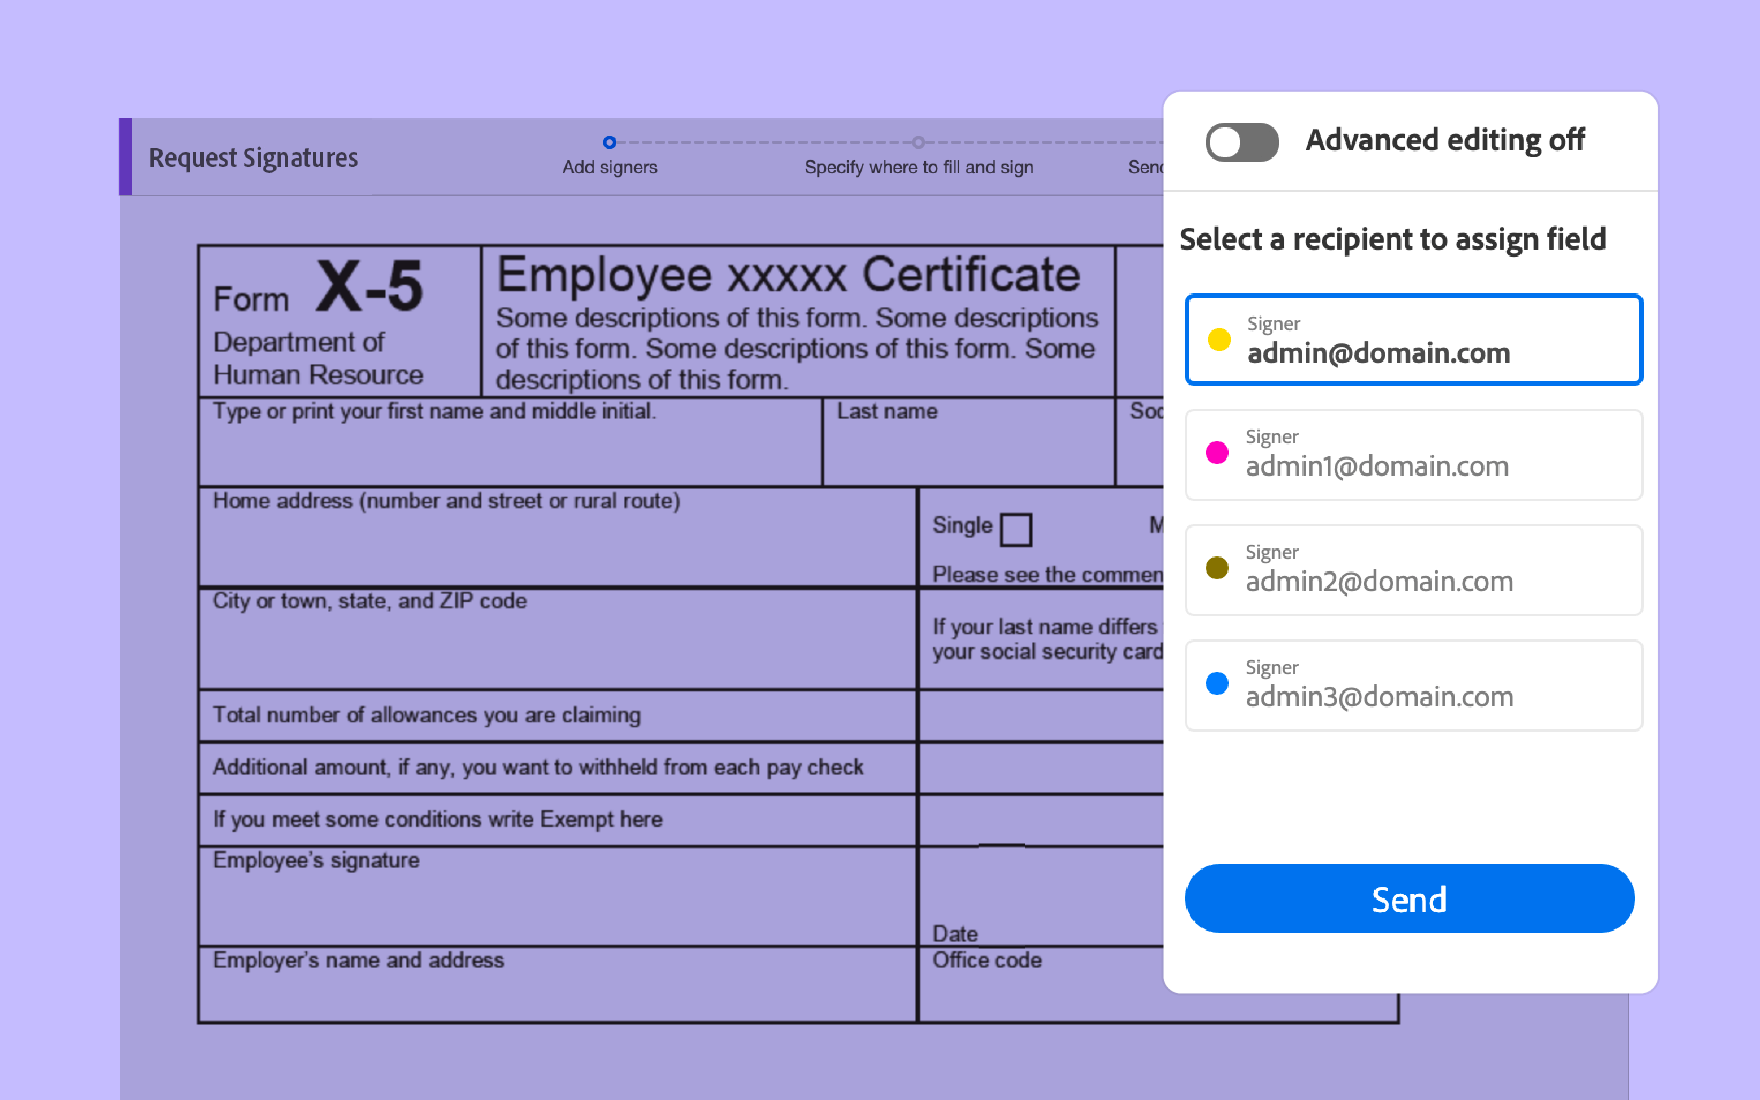Go to the Add signers step

pos(609,167)
